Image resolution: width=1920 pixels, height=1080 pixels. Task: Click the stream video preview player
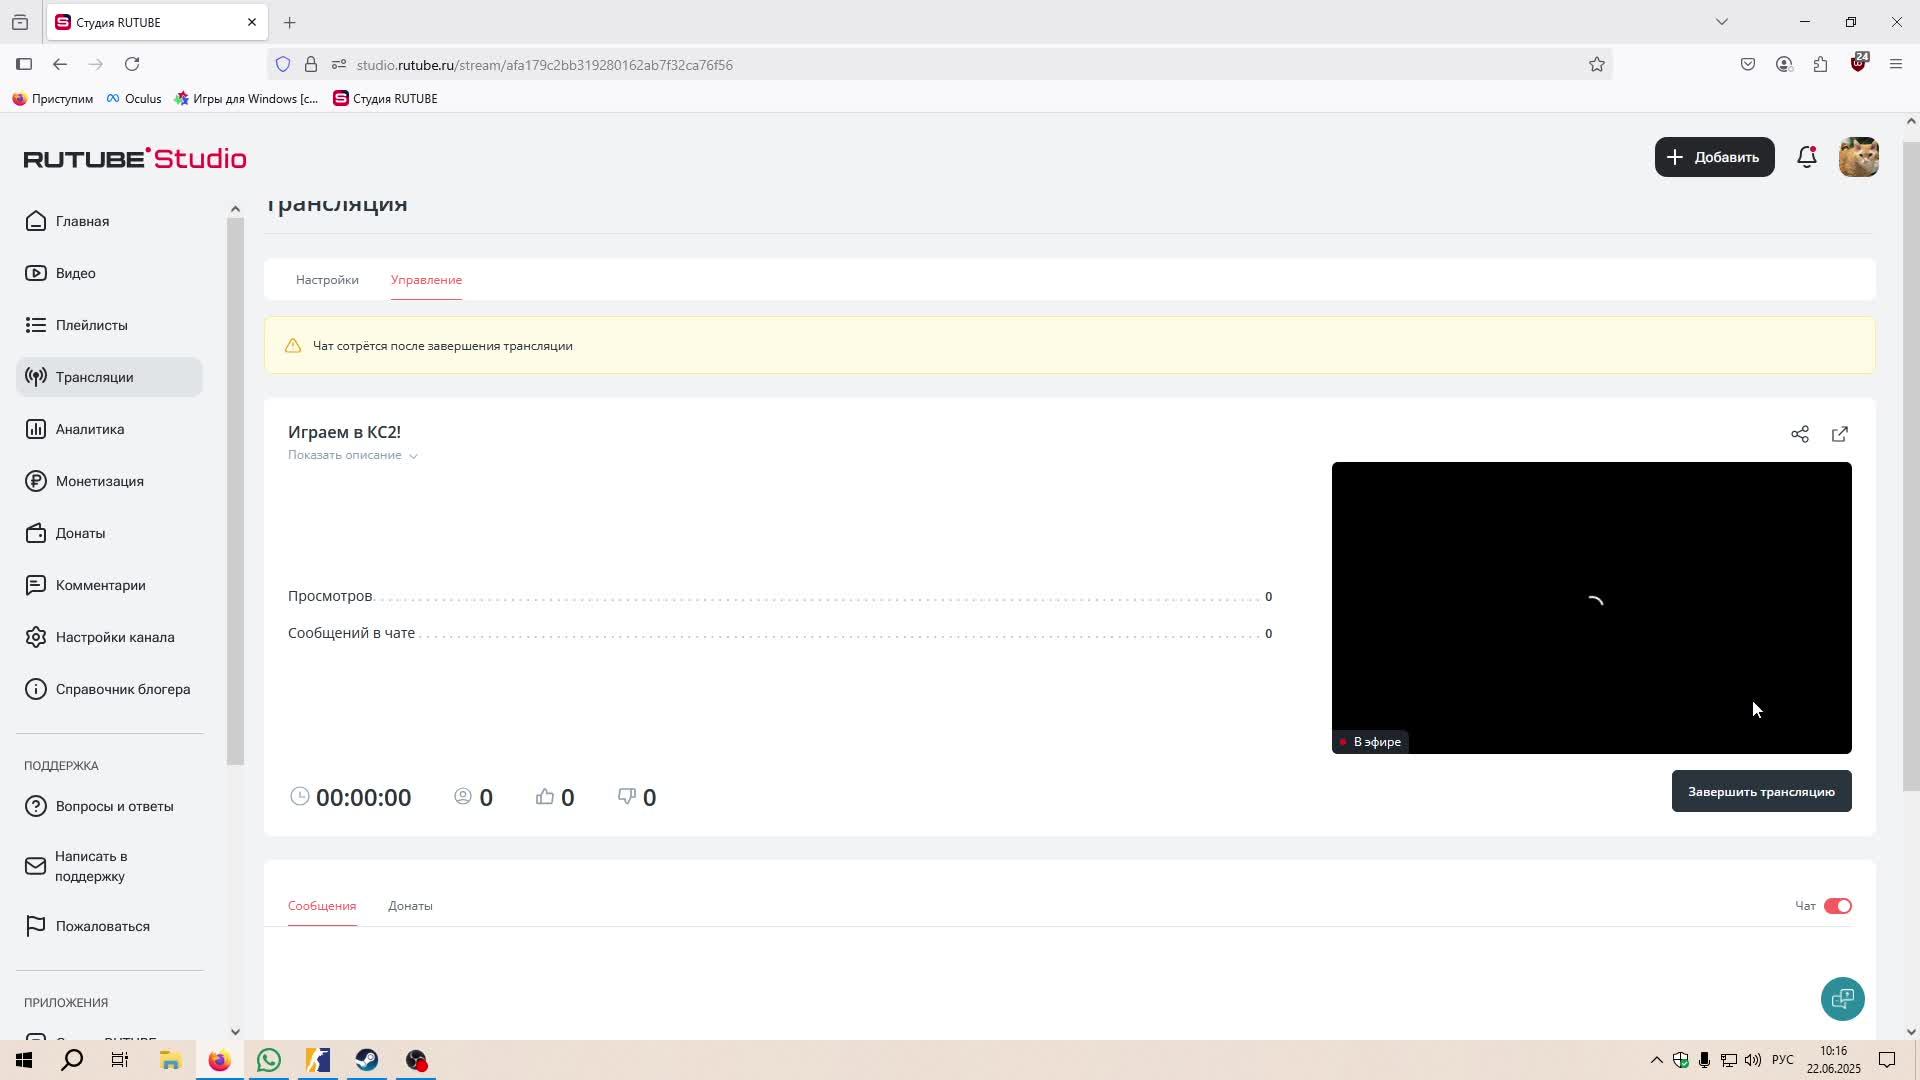point(1592,608)
